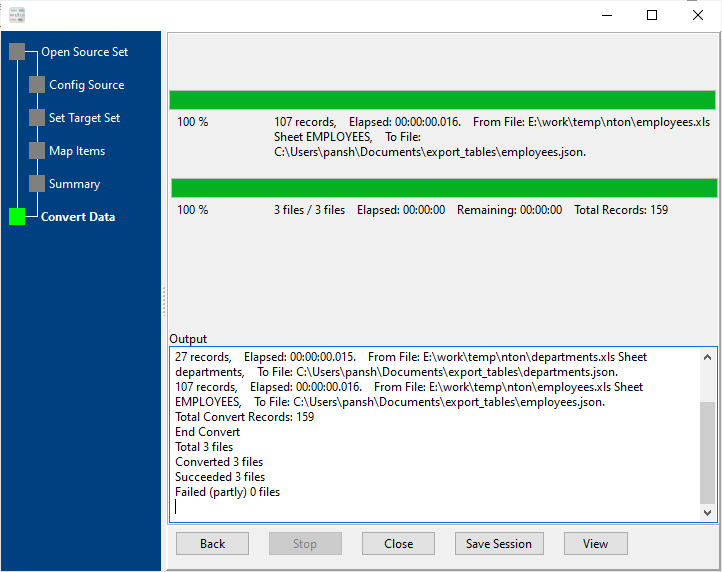Click the step icon next to Config Source

pyautogui.click(x=37, y=85)
